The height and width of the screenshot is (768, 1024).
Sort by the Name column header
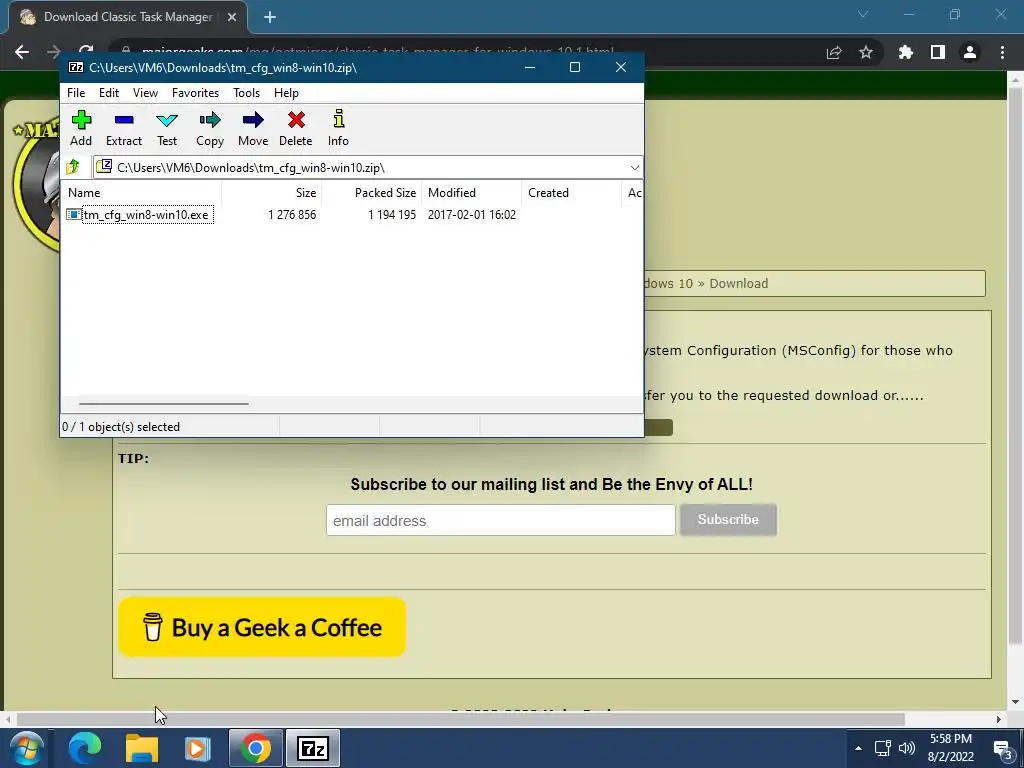tap(141, 193)
